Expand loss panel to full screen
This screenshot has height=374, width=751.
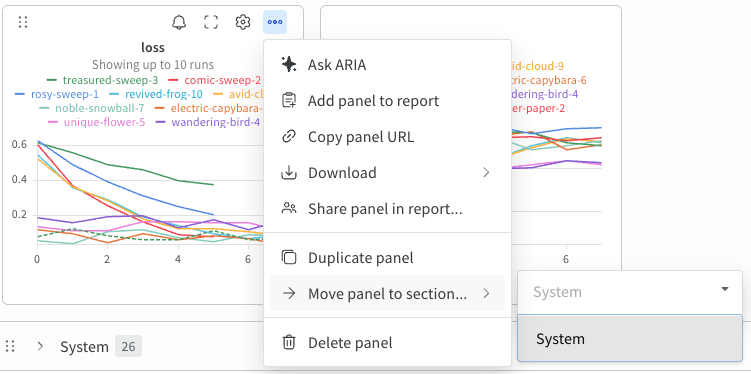click(x=211, y=22)
